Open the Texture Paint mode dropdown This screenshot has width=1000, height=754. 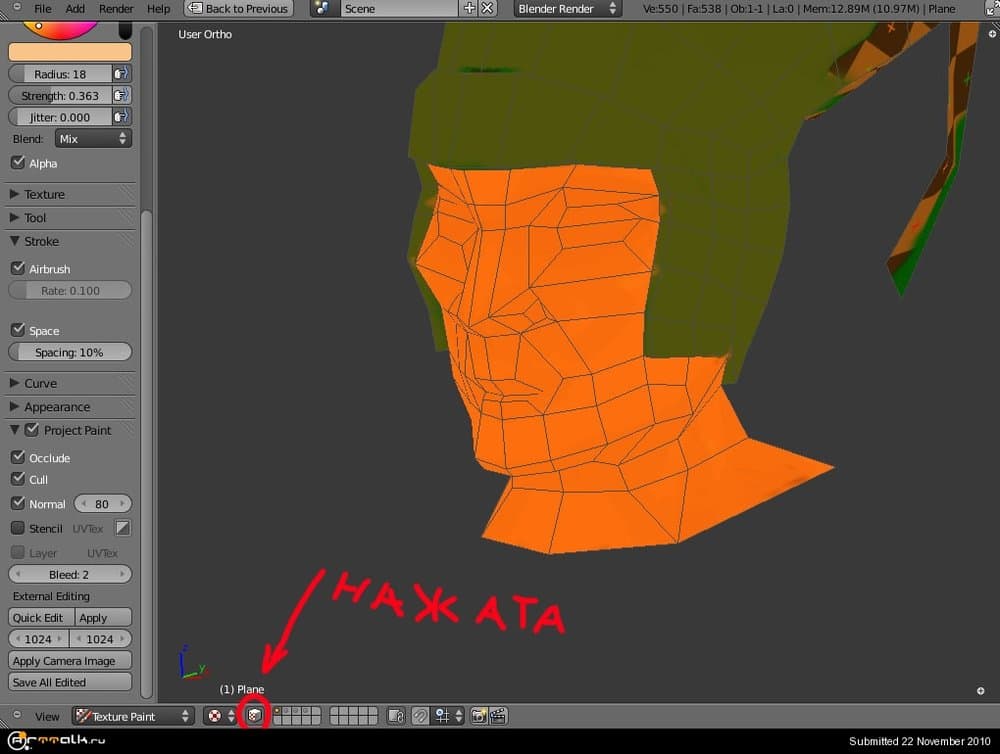pyautogui.click(x=132, y=716)
